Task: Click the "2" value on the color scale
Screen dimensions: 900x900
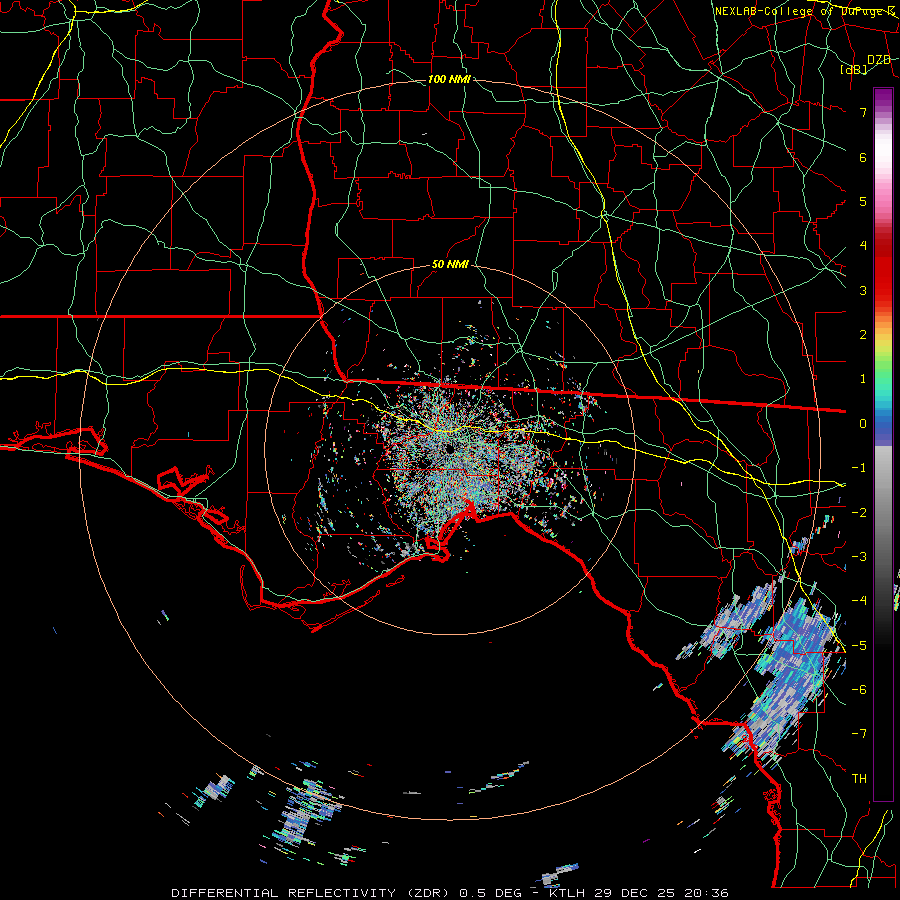Action: 863,335
